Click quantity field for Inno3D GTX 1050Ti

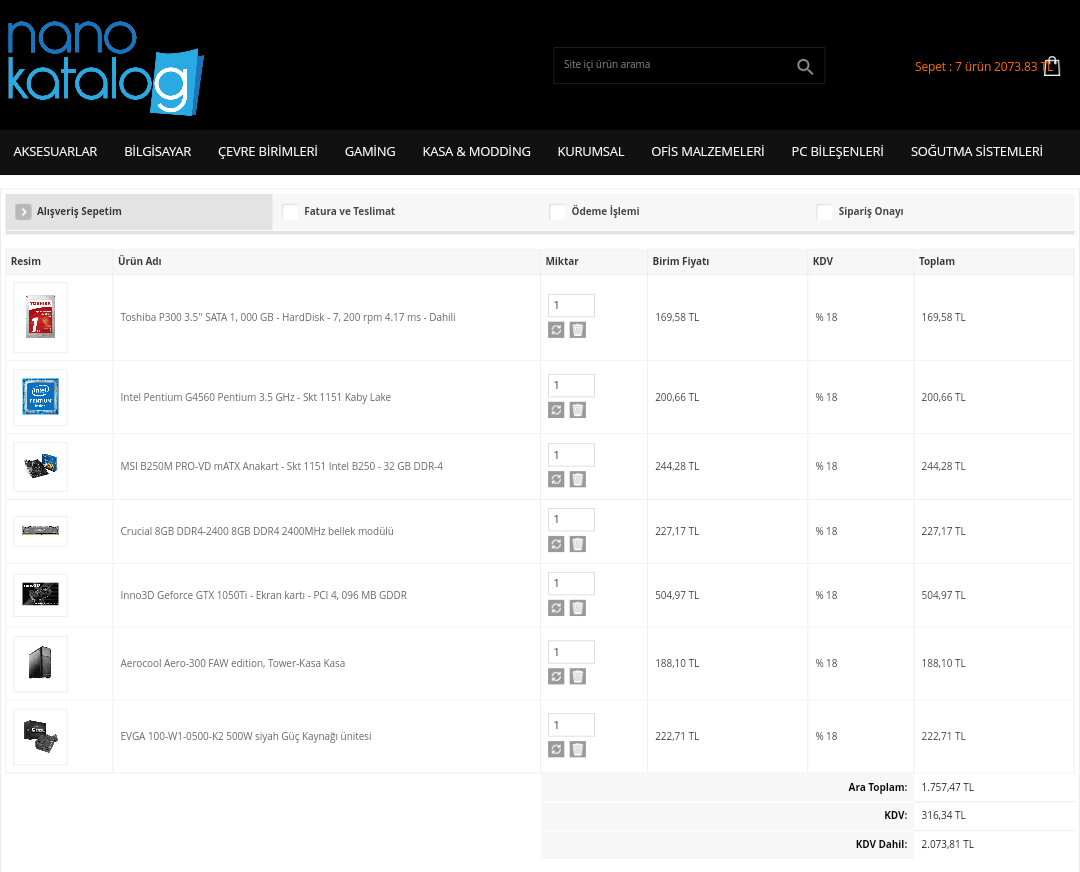point(571,583)
